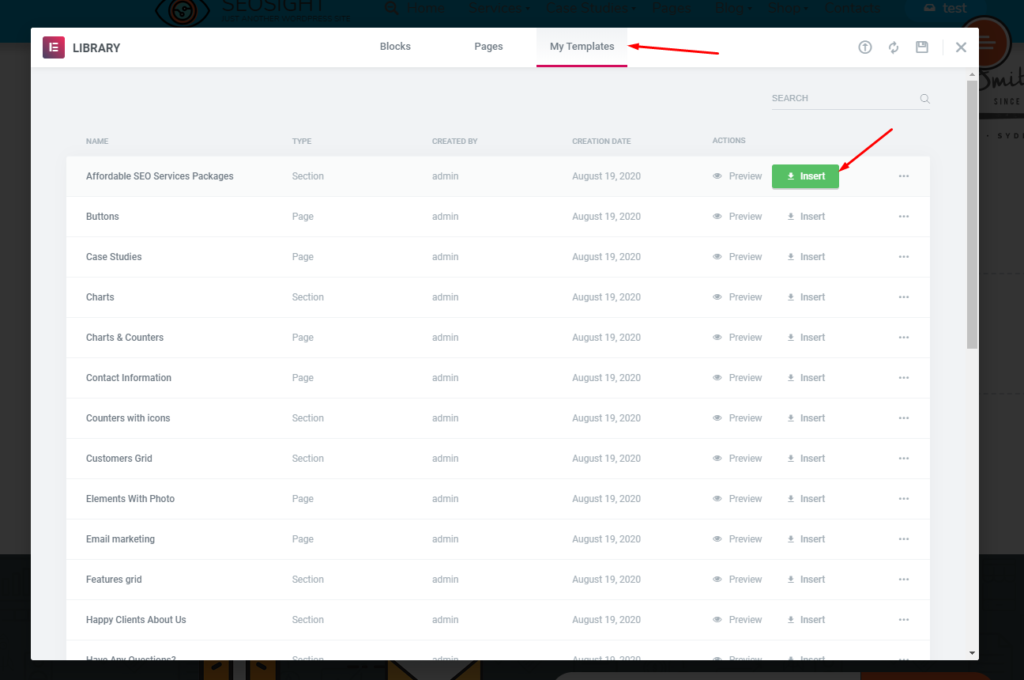Click the eye icon in Happy Clients About Us row

pos(717,620)
